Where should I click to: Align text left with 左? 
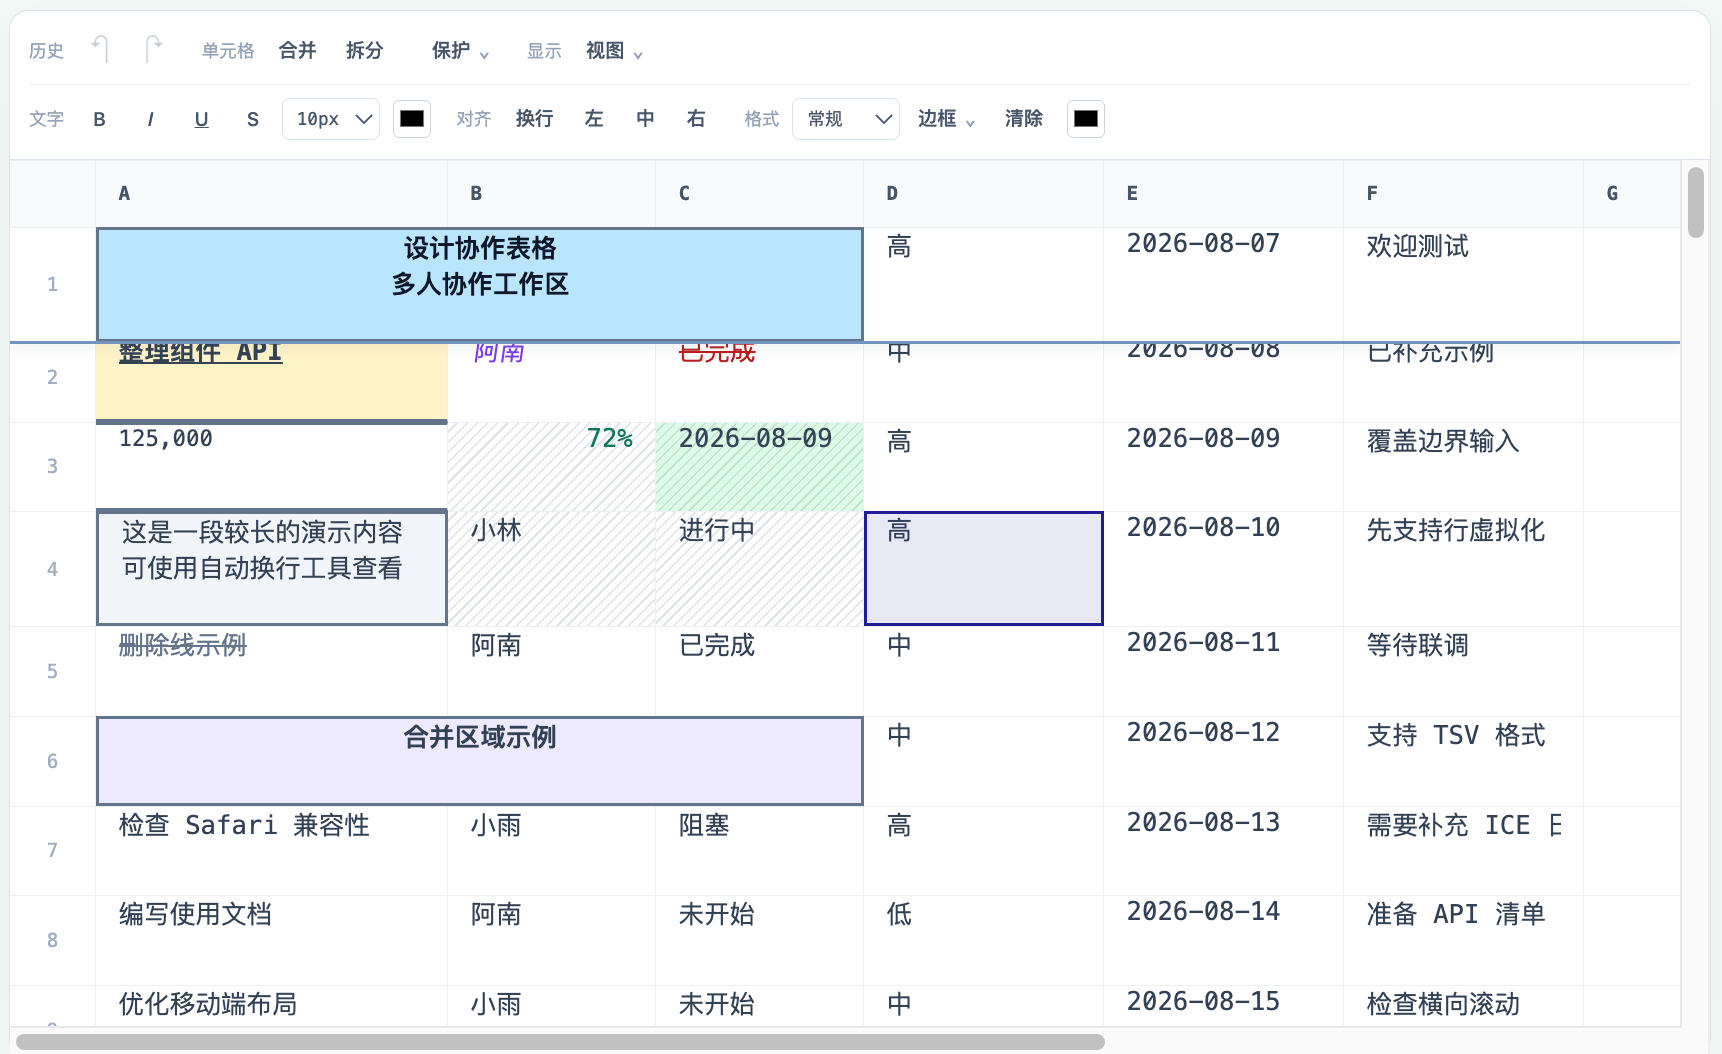594,119
